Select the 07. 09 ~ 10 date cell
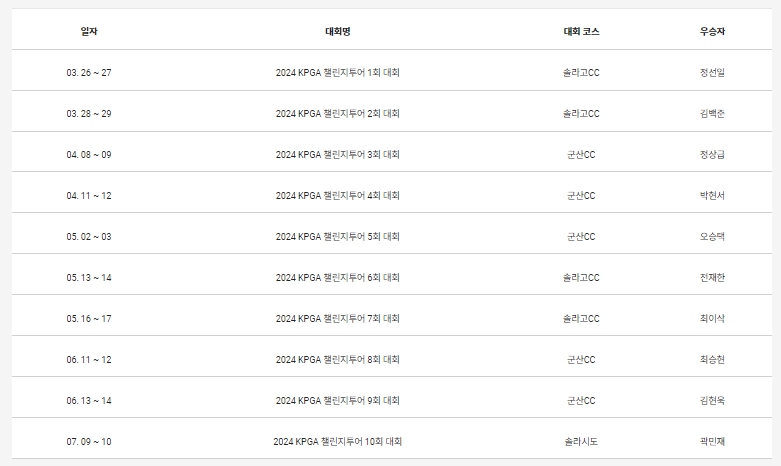The width and height of the screenshot is (781, 466). point(89,441)
